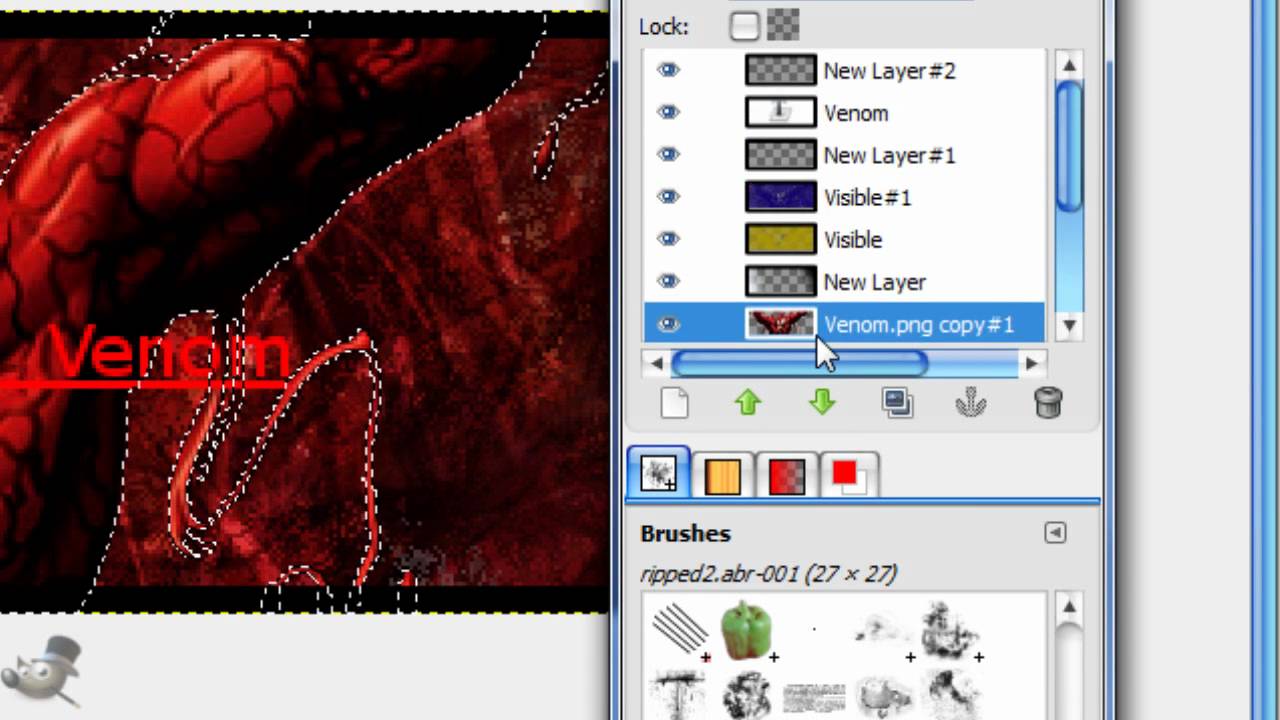
Task: Select the layer named Venom
Action: click(x=856, y=113)
